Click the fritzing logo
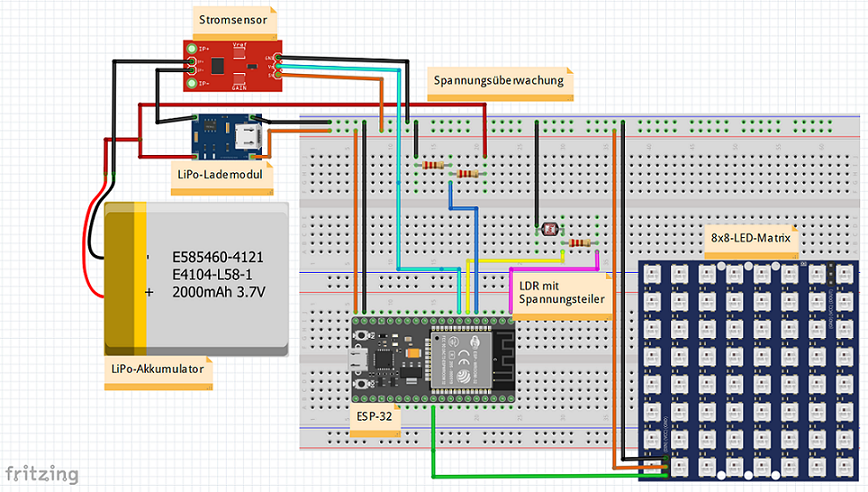Screen dimensions: 868x492 click(x=42, y=472)
